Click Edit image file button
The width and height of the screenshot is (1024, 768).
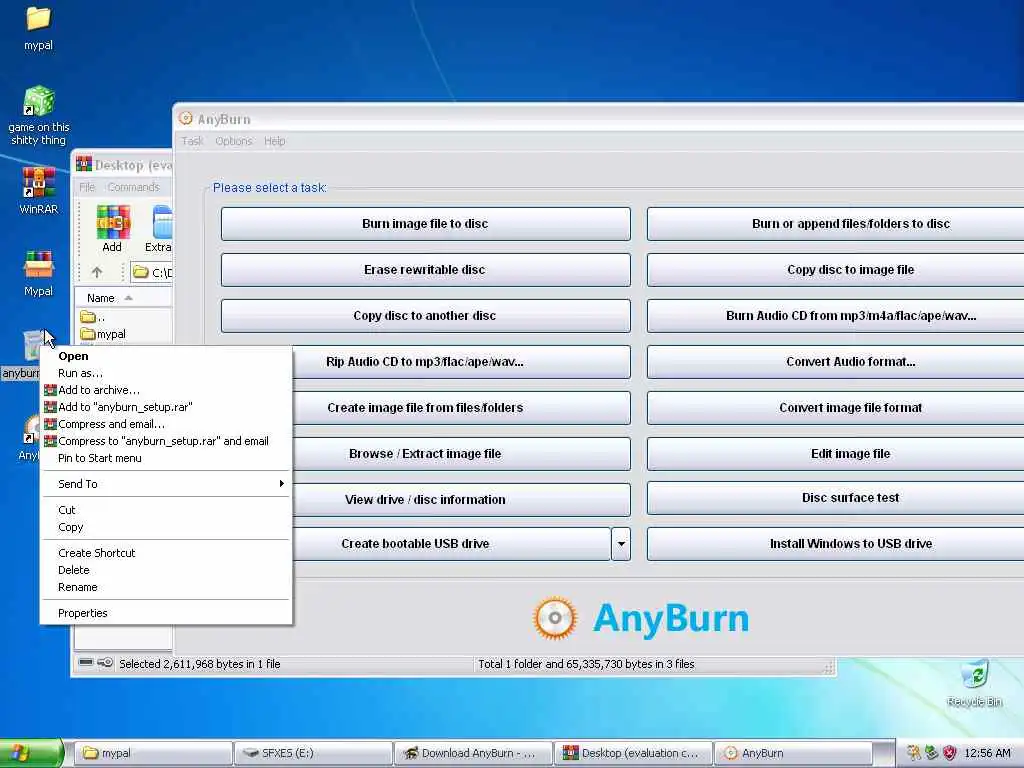836,454
